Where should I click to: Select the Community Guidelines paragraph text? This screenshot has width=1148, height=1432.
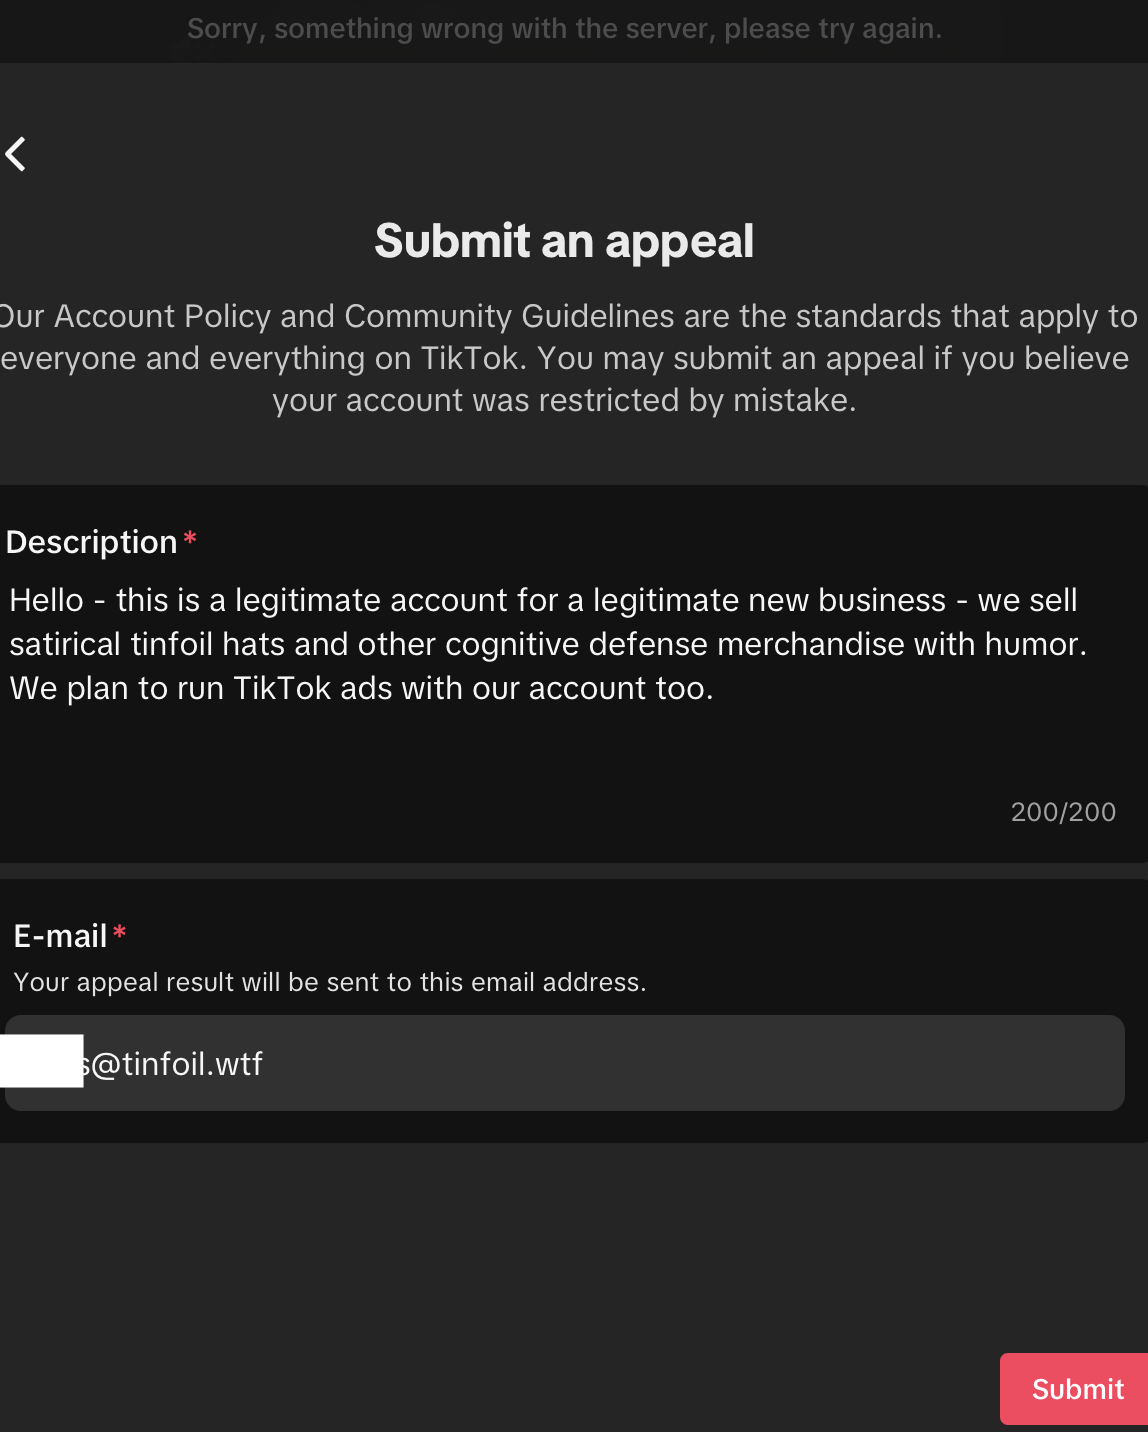[x=563, y=357]
